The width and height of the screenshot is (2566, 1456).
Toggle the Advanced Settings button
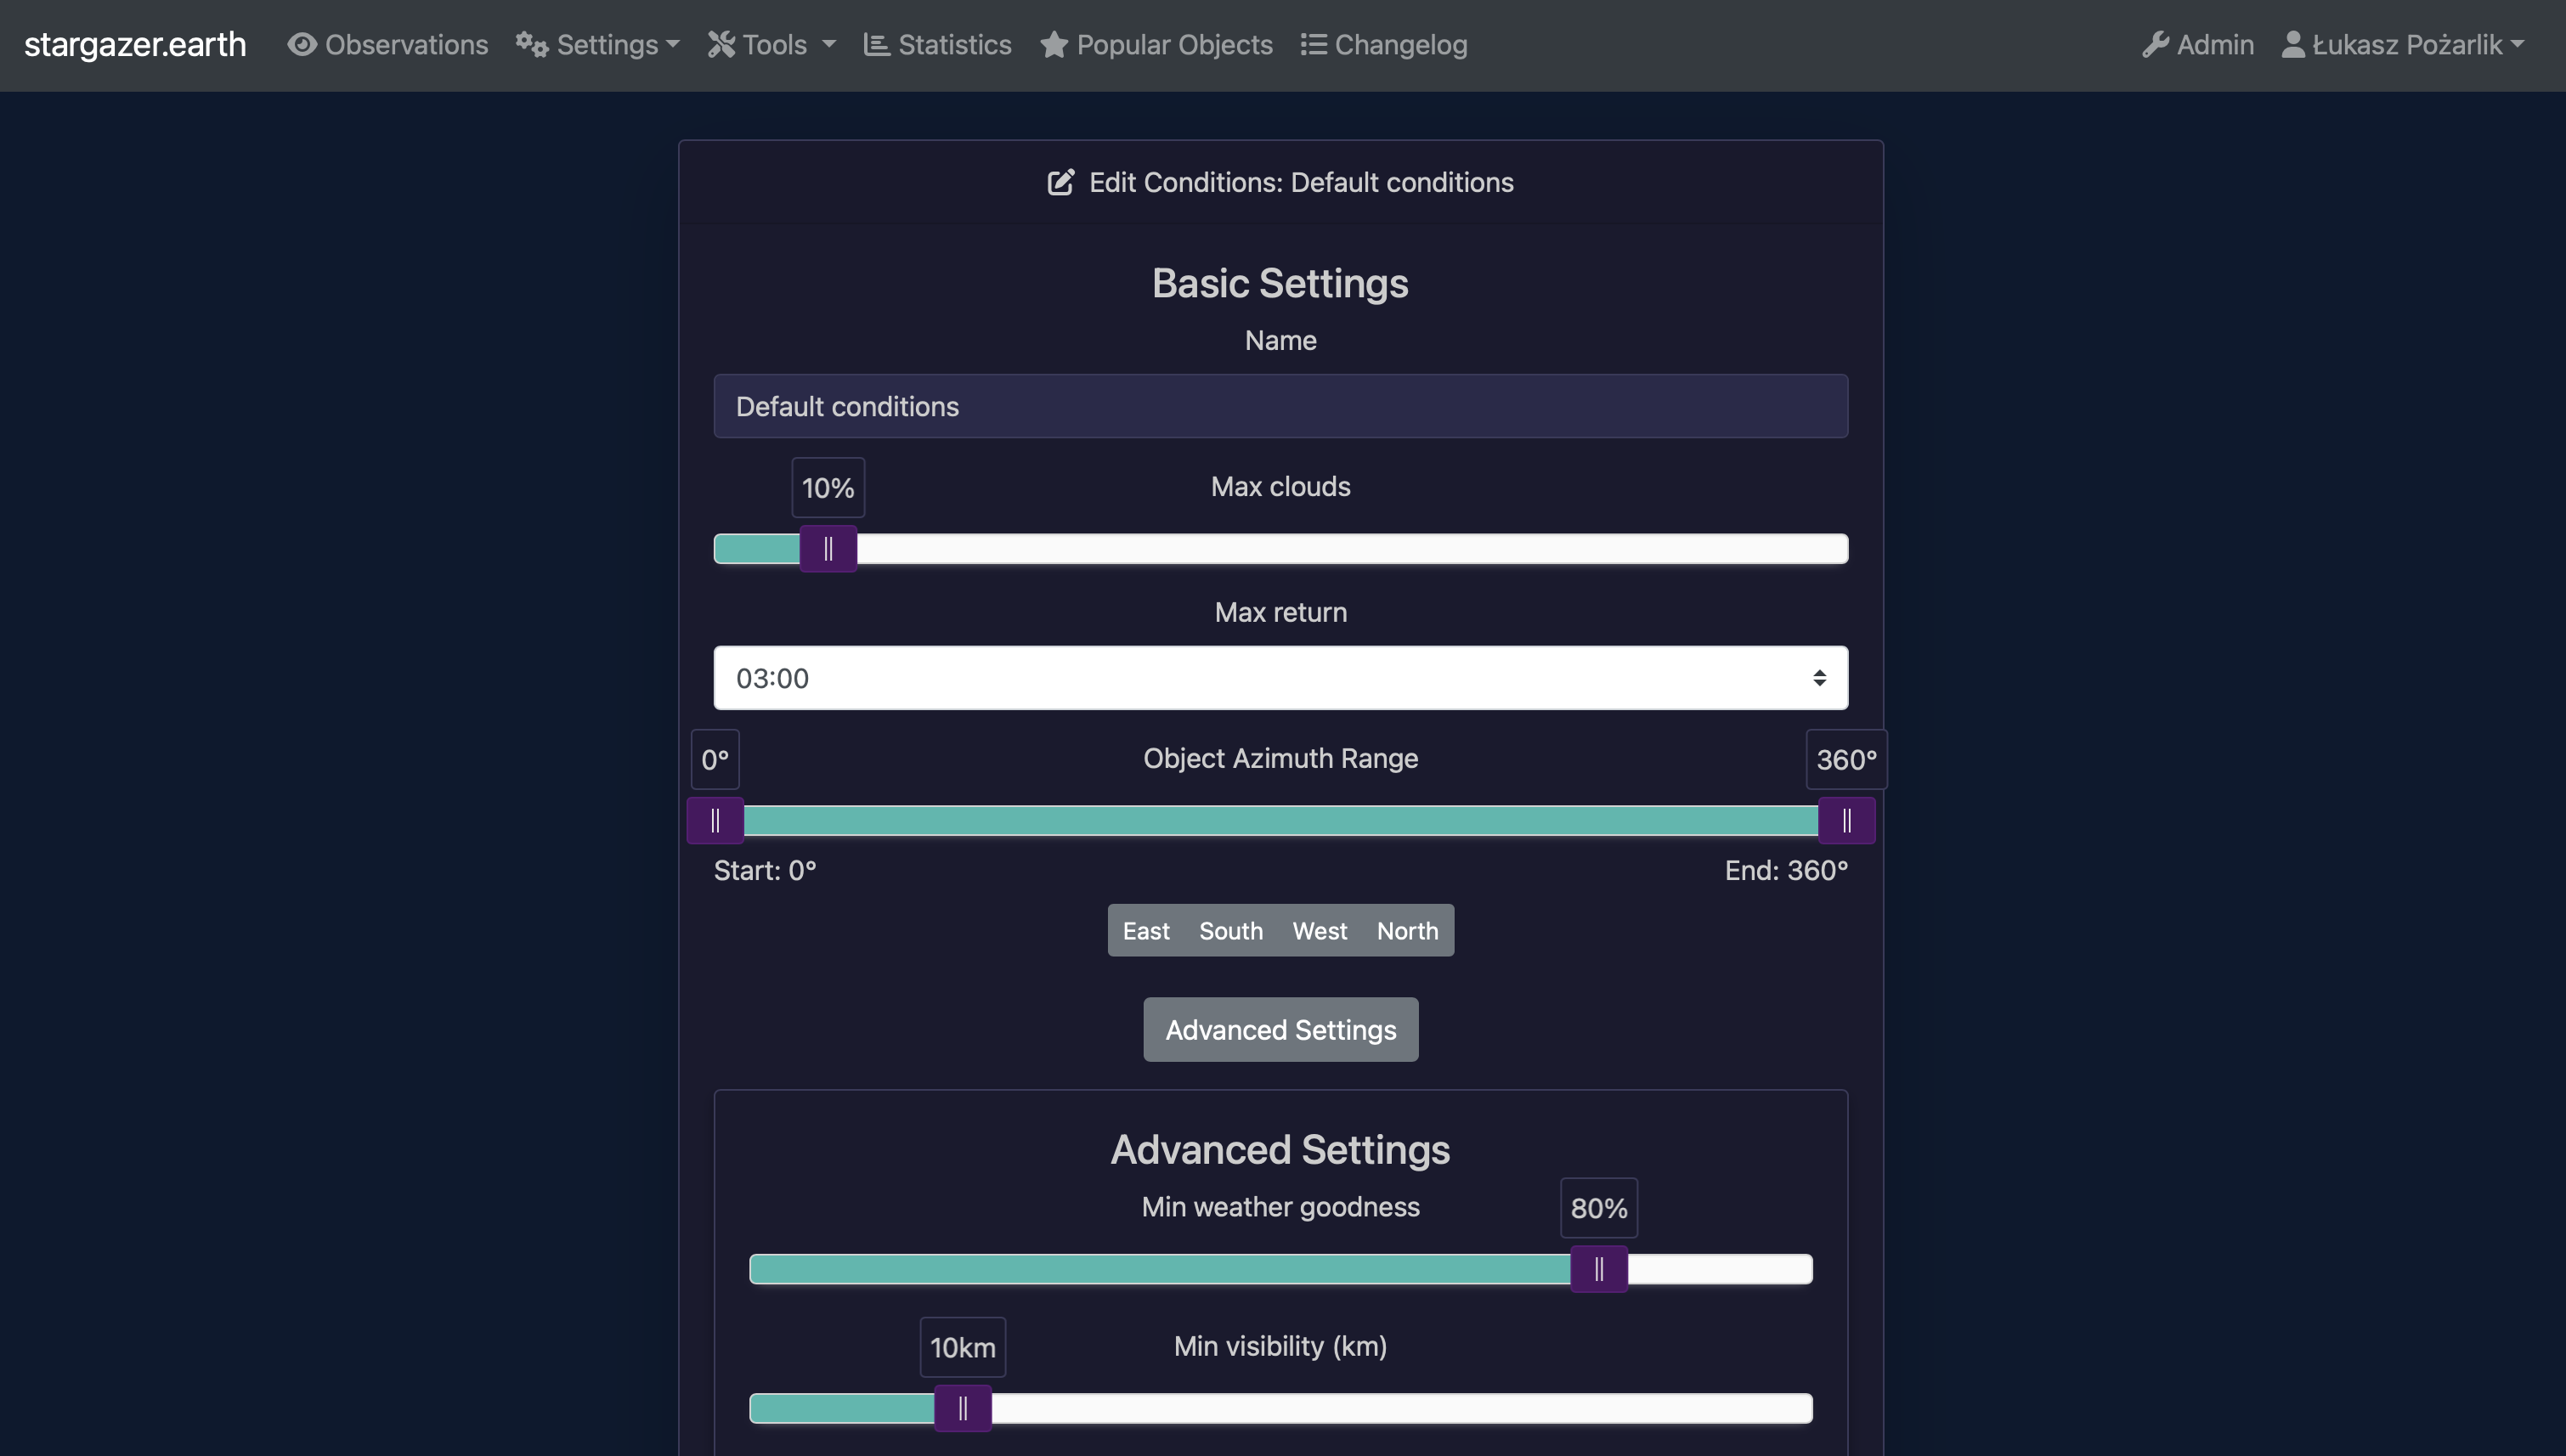point(1280,1030)
